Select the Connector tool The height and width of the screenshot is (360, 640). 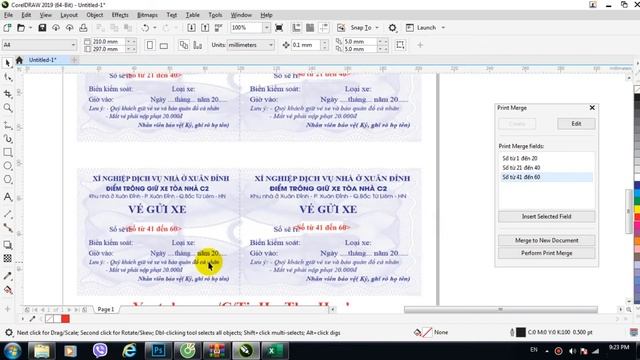pyautogui.click(x=7, y=227)
